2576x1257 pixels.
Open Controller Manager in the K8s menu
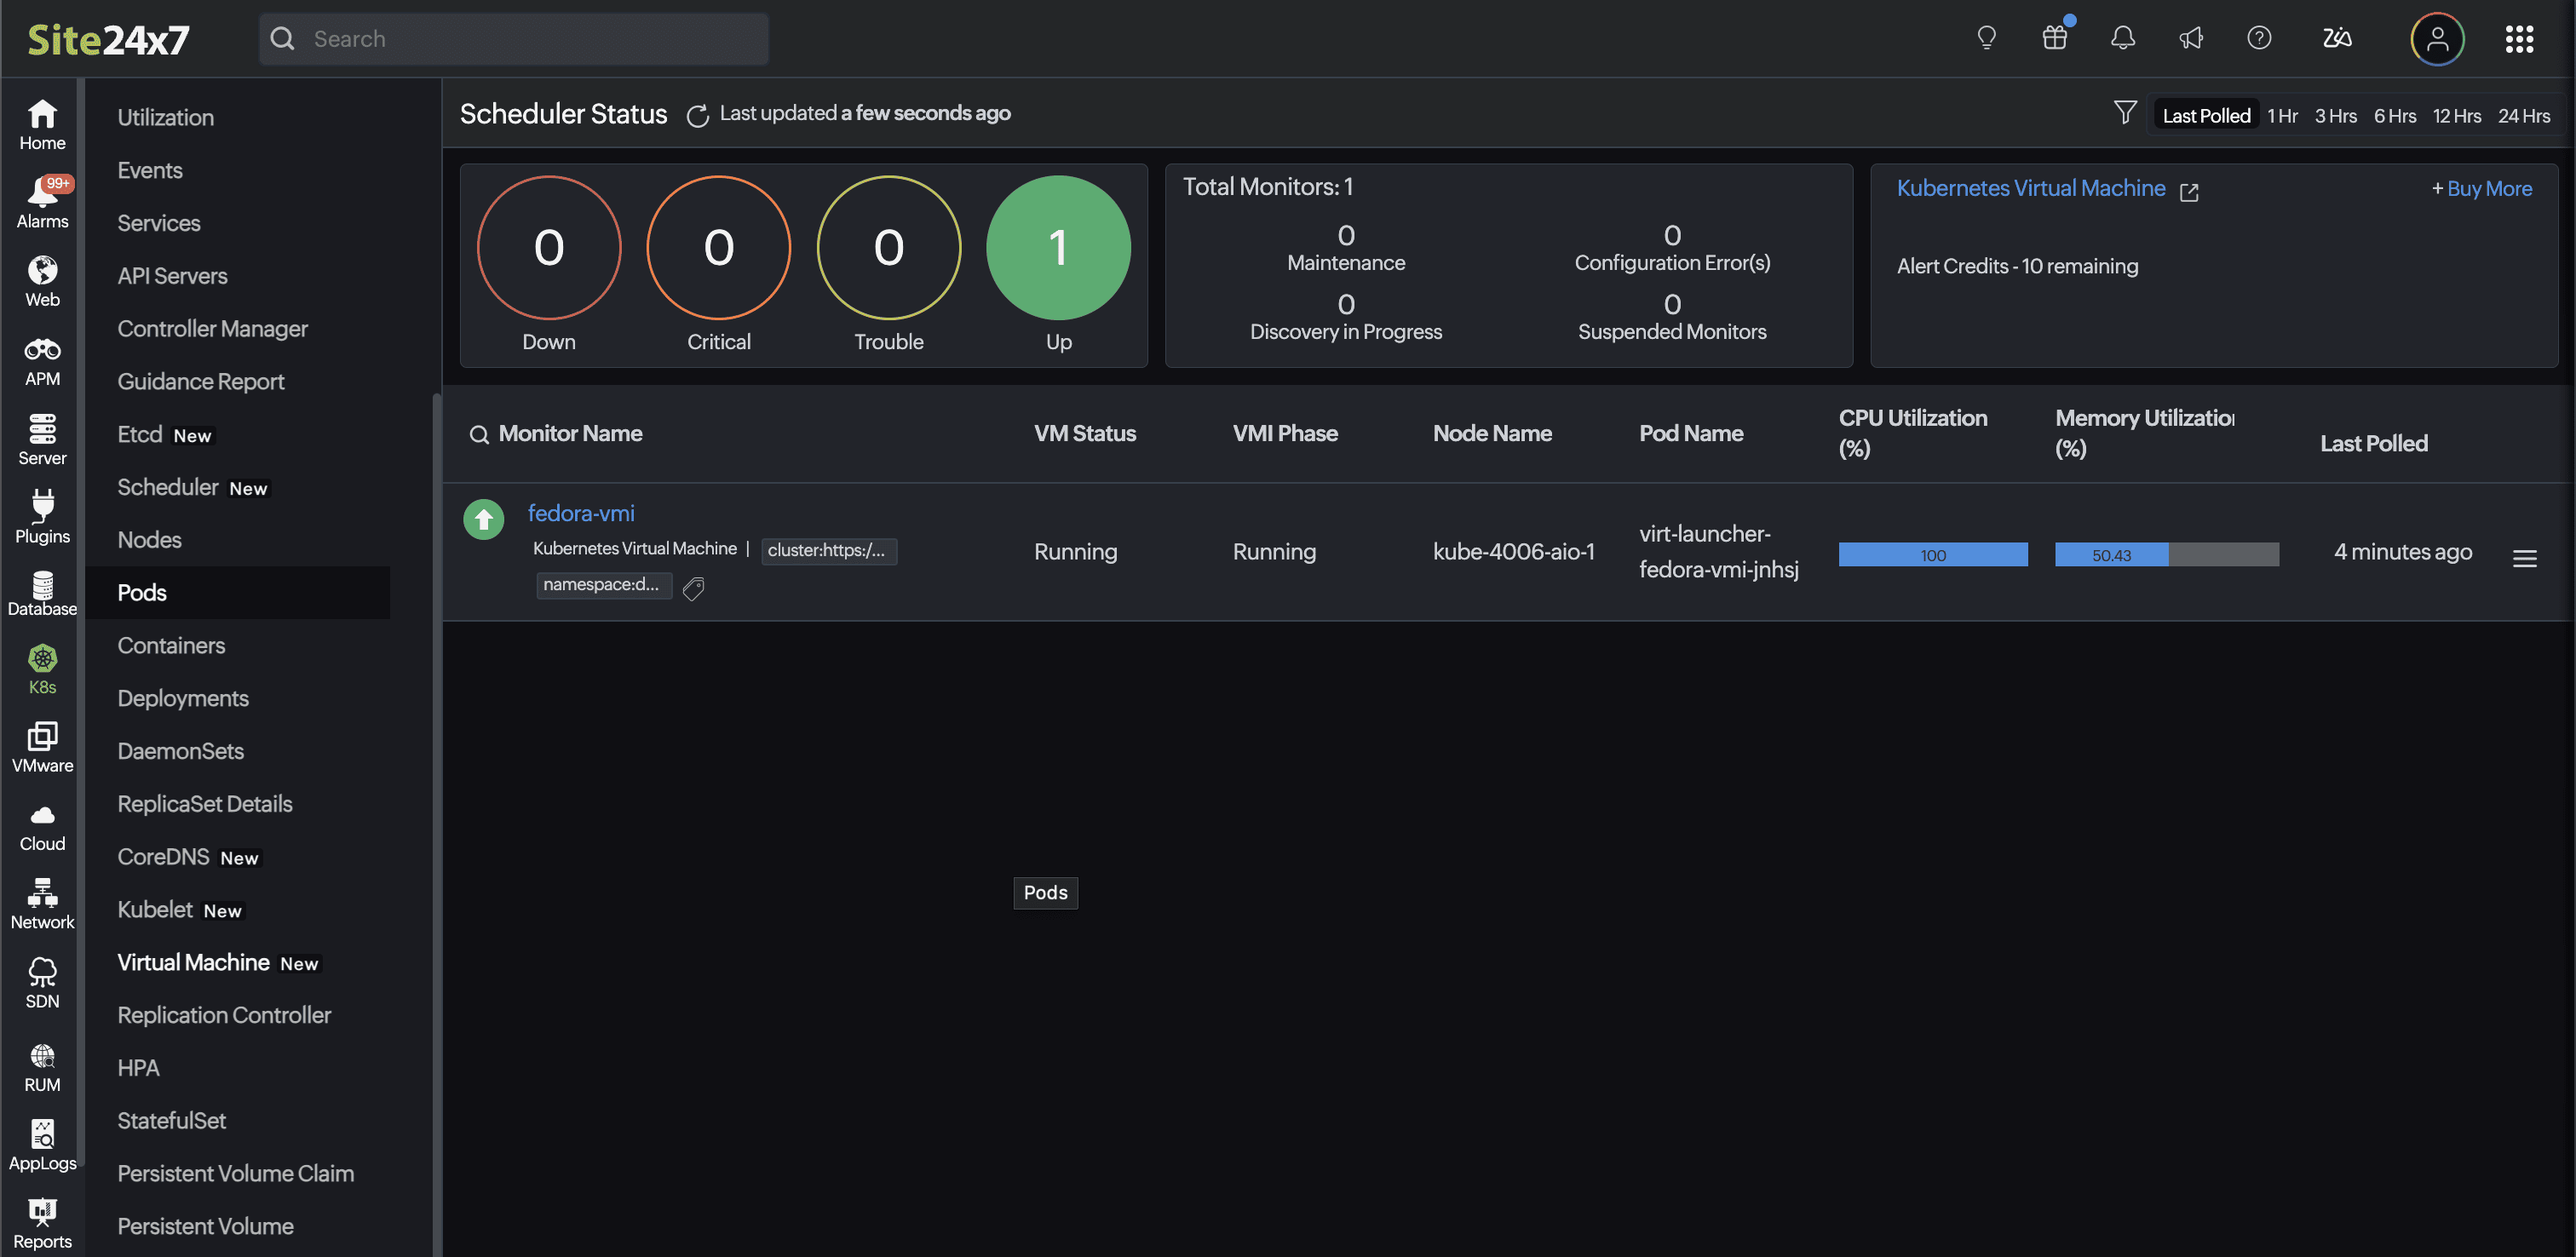click(212, 329)
